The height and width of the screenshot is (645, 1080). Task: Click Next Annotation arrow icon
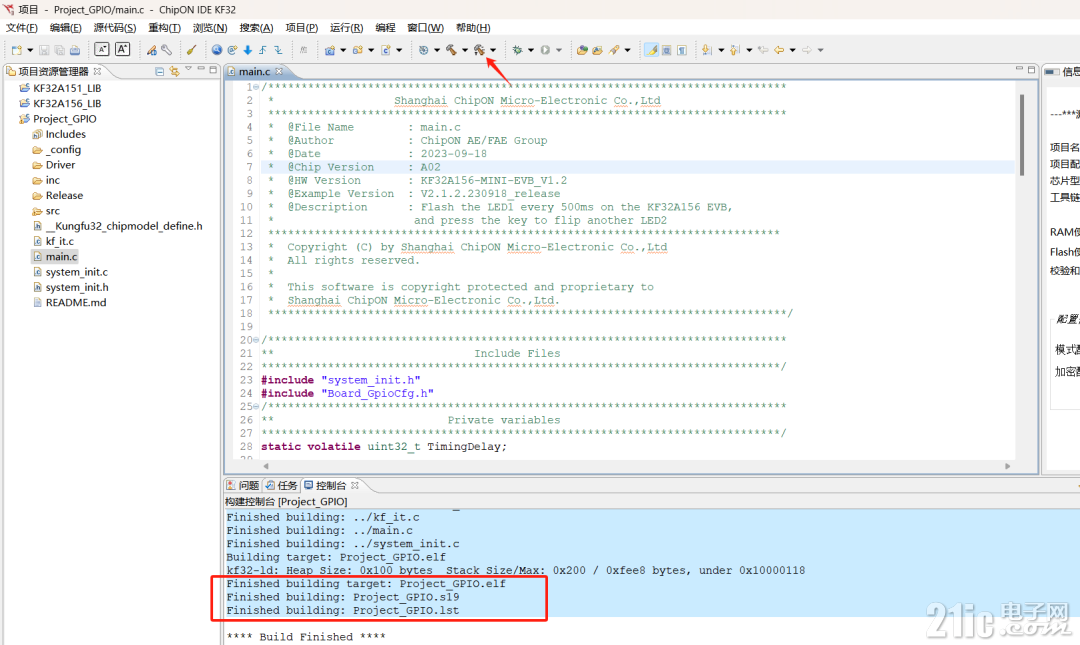click(x=706, y=50)
